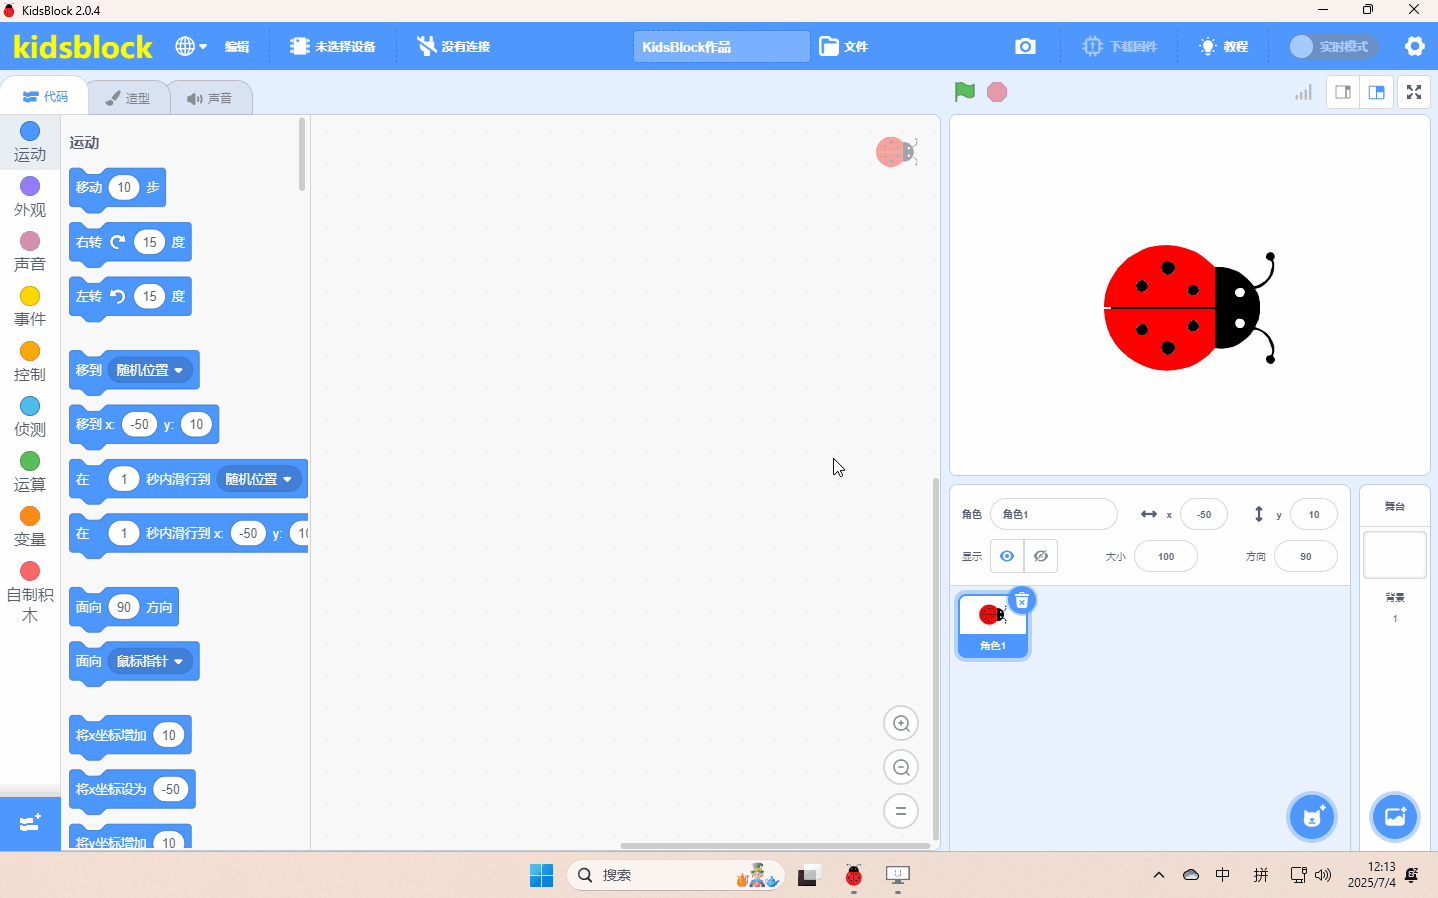
Task: Switch to the 造型 costumes tab
Action: [x=128, y=98]
